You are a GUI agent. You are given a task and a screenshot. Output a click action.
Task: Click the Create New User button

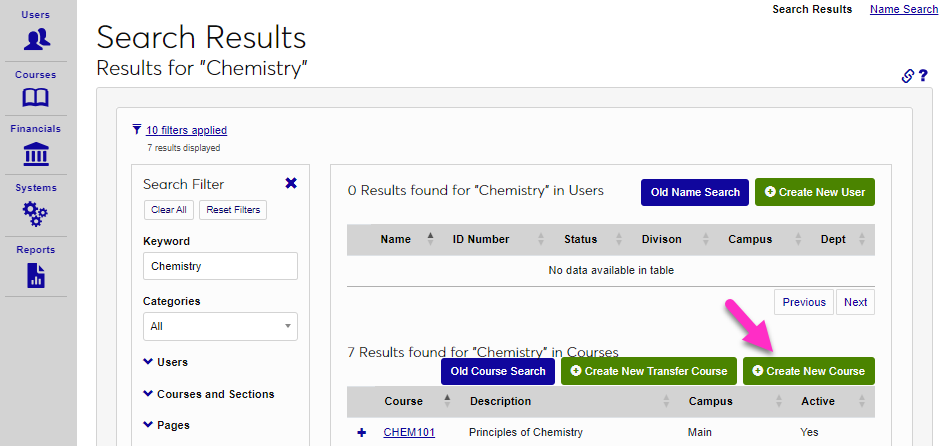(815, 192)
